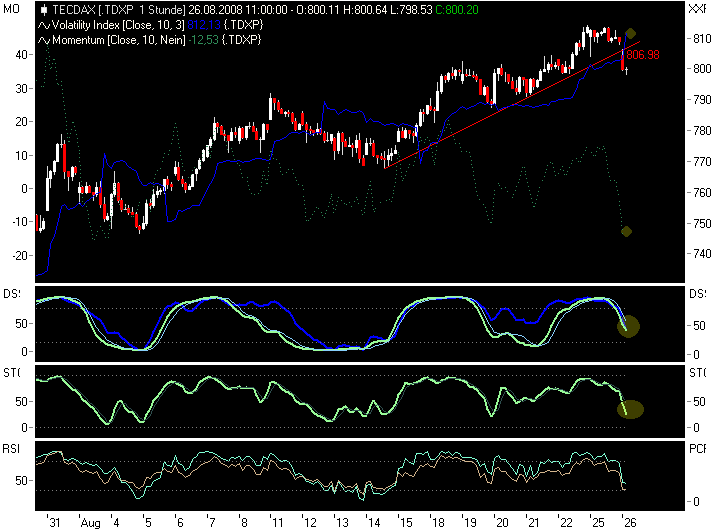This screenshot has height=530, width=720.
Task: Click the 50 tick on RSI left axis
Action: [x=22, y=481]
